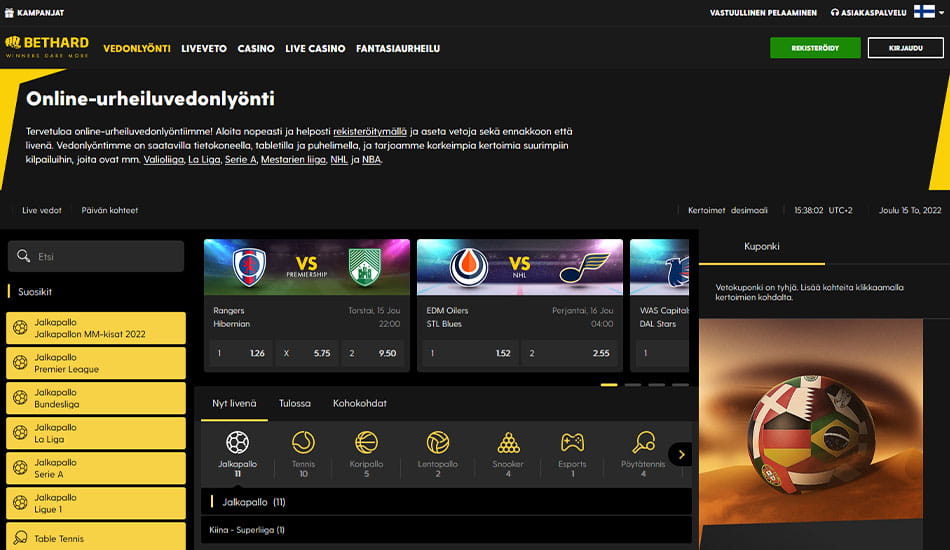Viewport: 950px width, 550px height.
Task: Expand Kiina - Superliiga (1) row
Action: [446, 530]
